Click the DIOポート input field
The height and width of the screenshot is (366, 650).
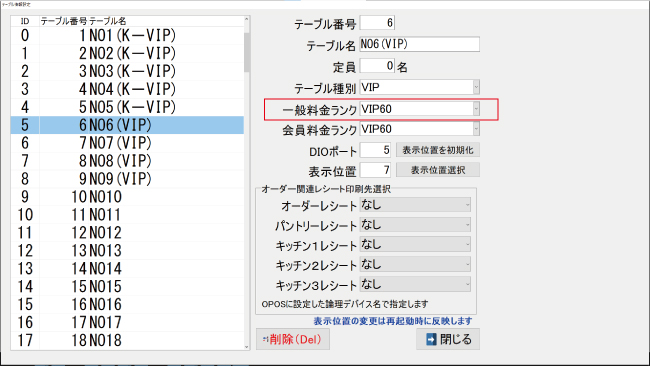376,150
